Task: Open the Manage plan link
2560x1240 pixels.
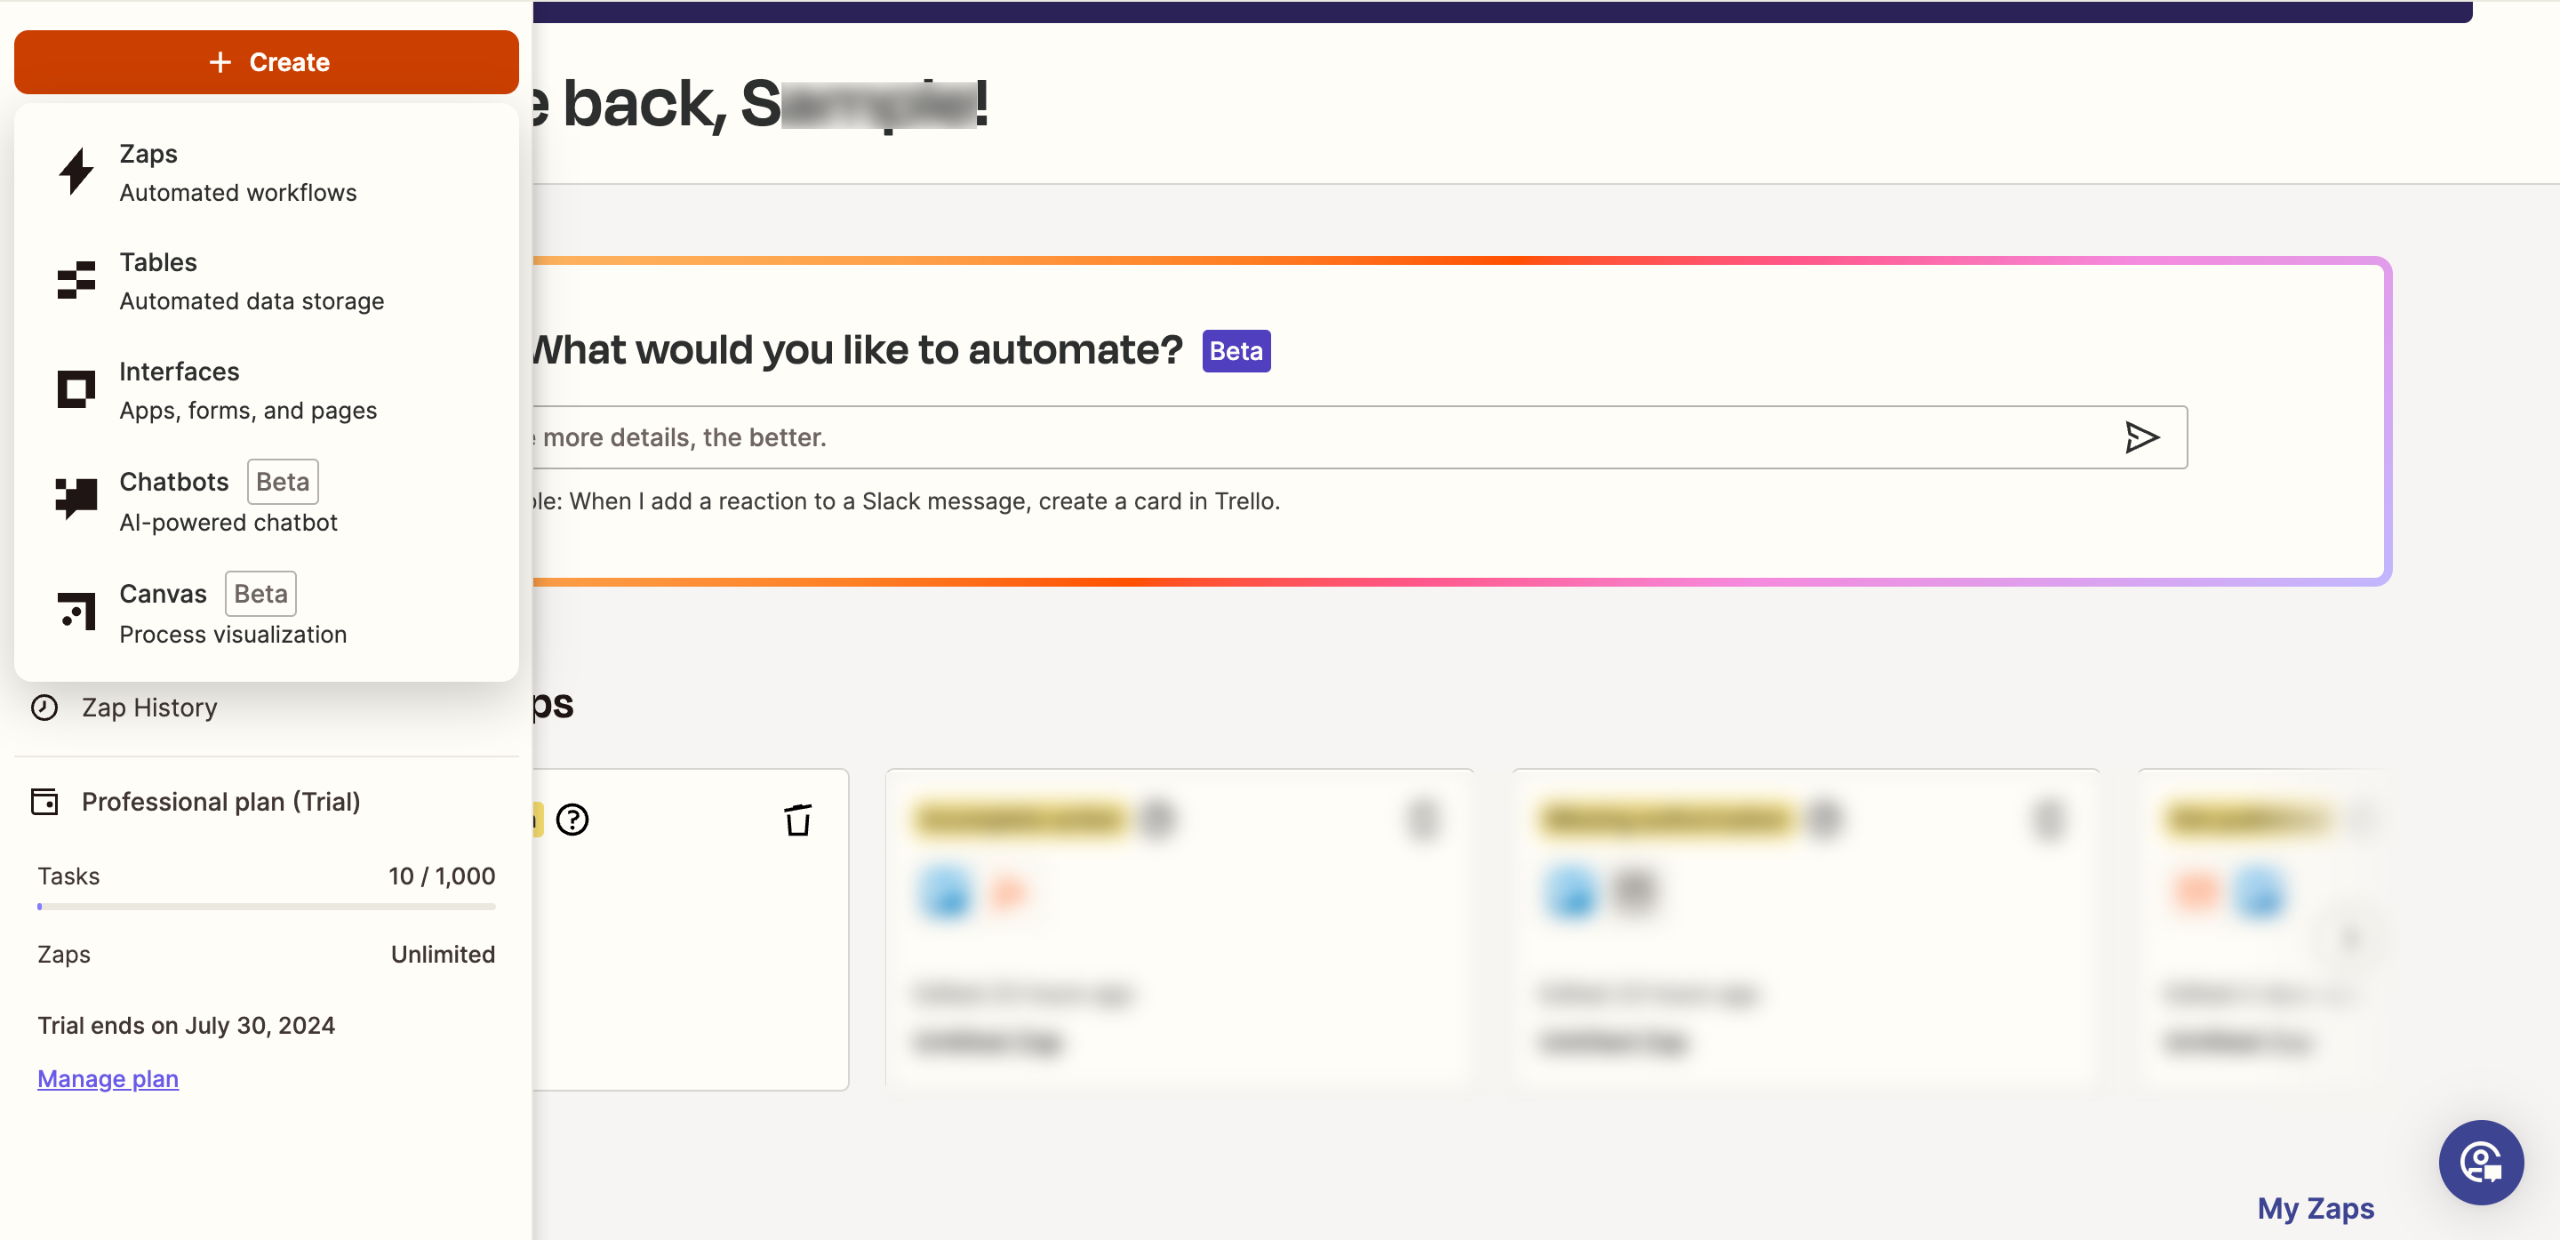Action: (108, 1079)
